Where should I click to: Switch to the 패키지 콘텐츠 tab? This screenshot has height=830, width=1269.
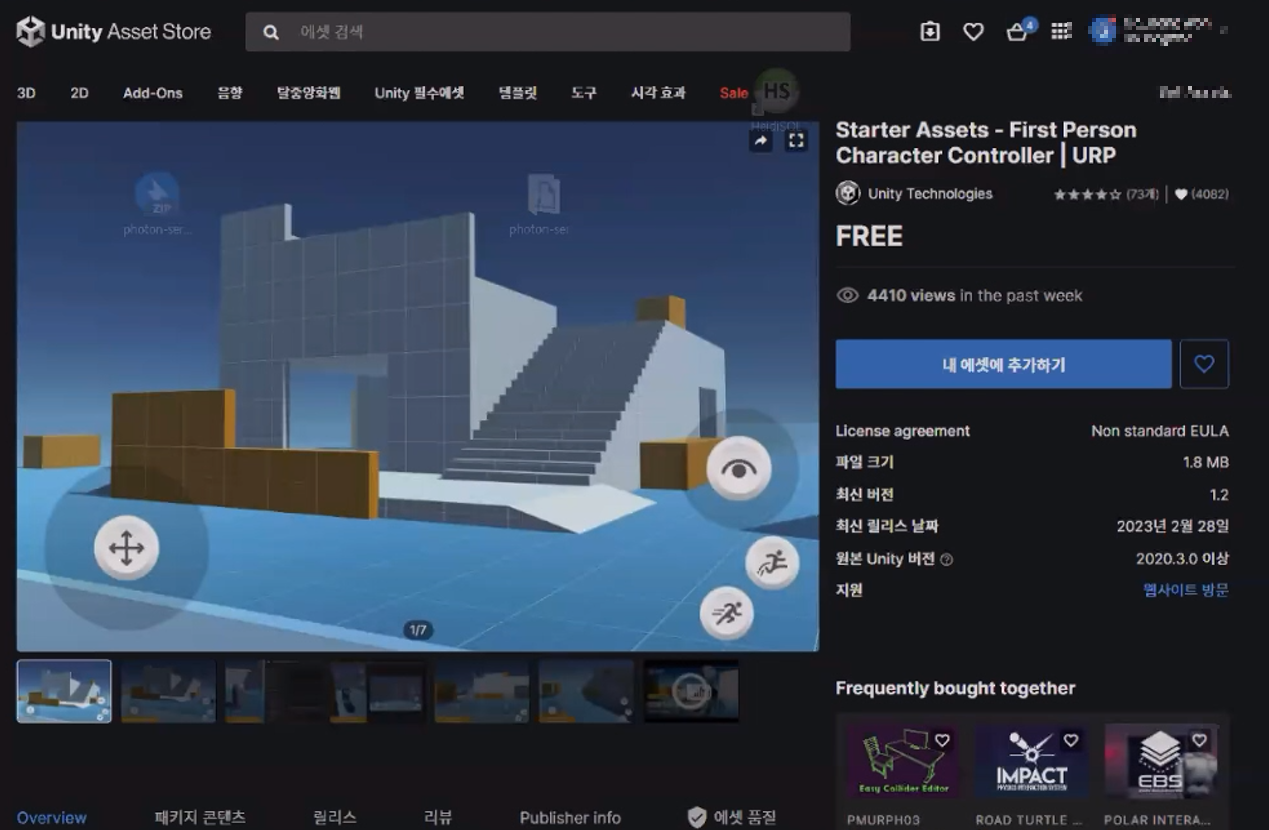pyautogui.click(x=200, y=817)
